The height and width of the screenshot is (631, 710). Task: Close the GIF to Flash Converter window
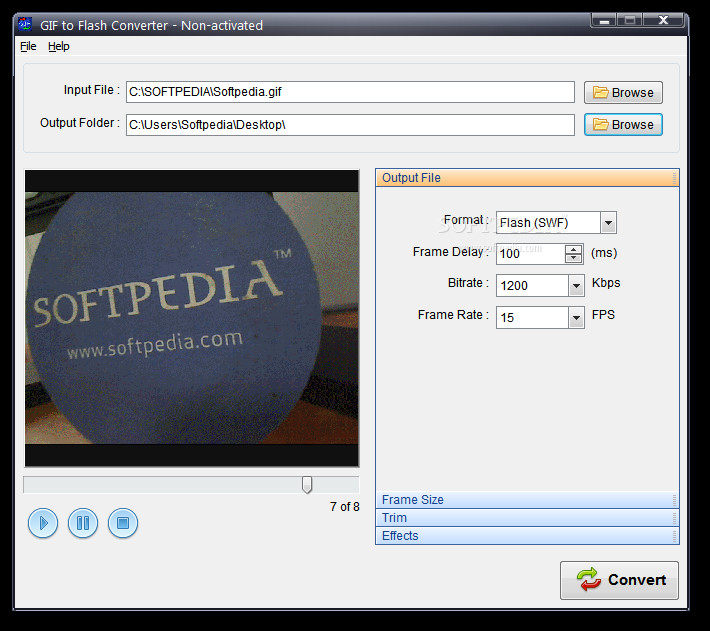coord(663,20)
